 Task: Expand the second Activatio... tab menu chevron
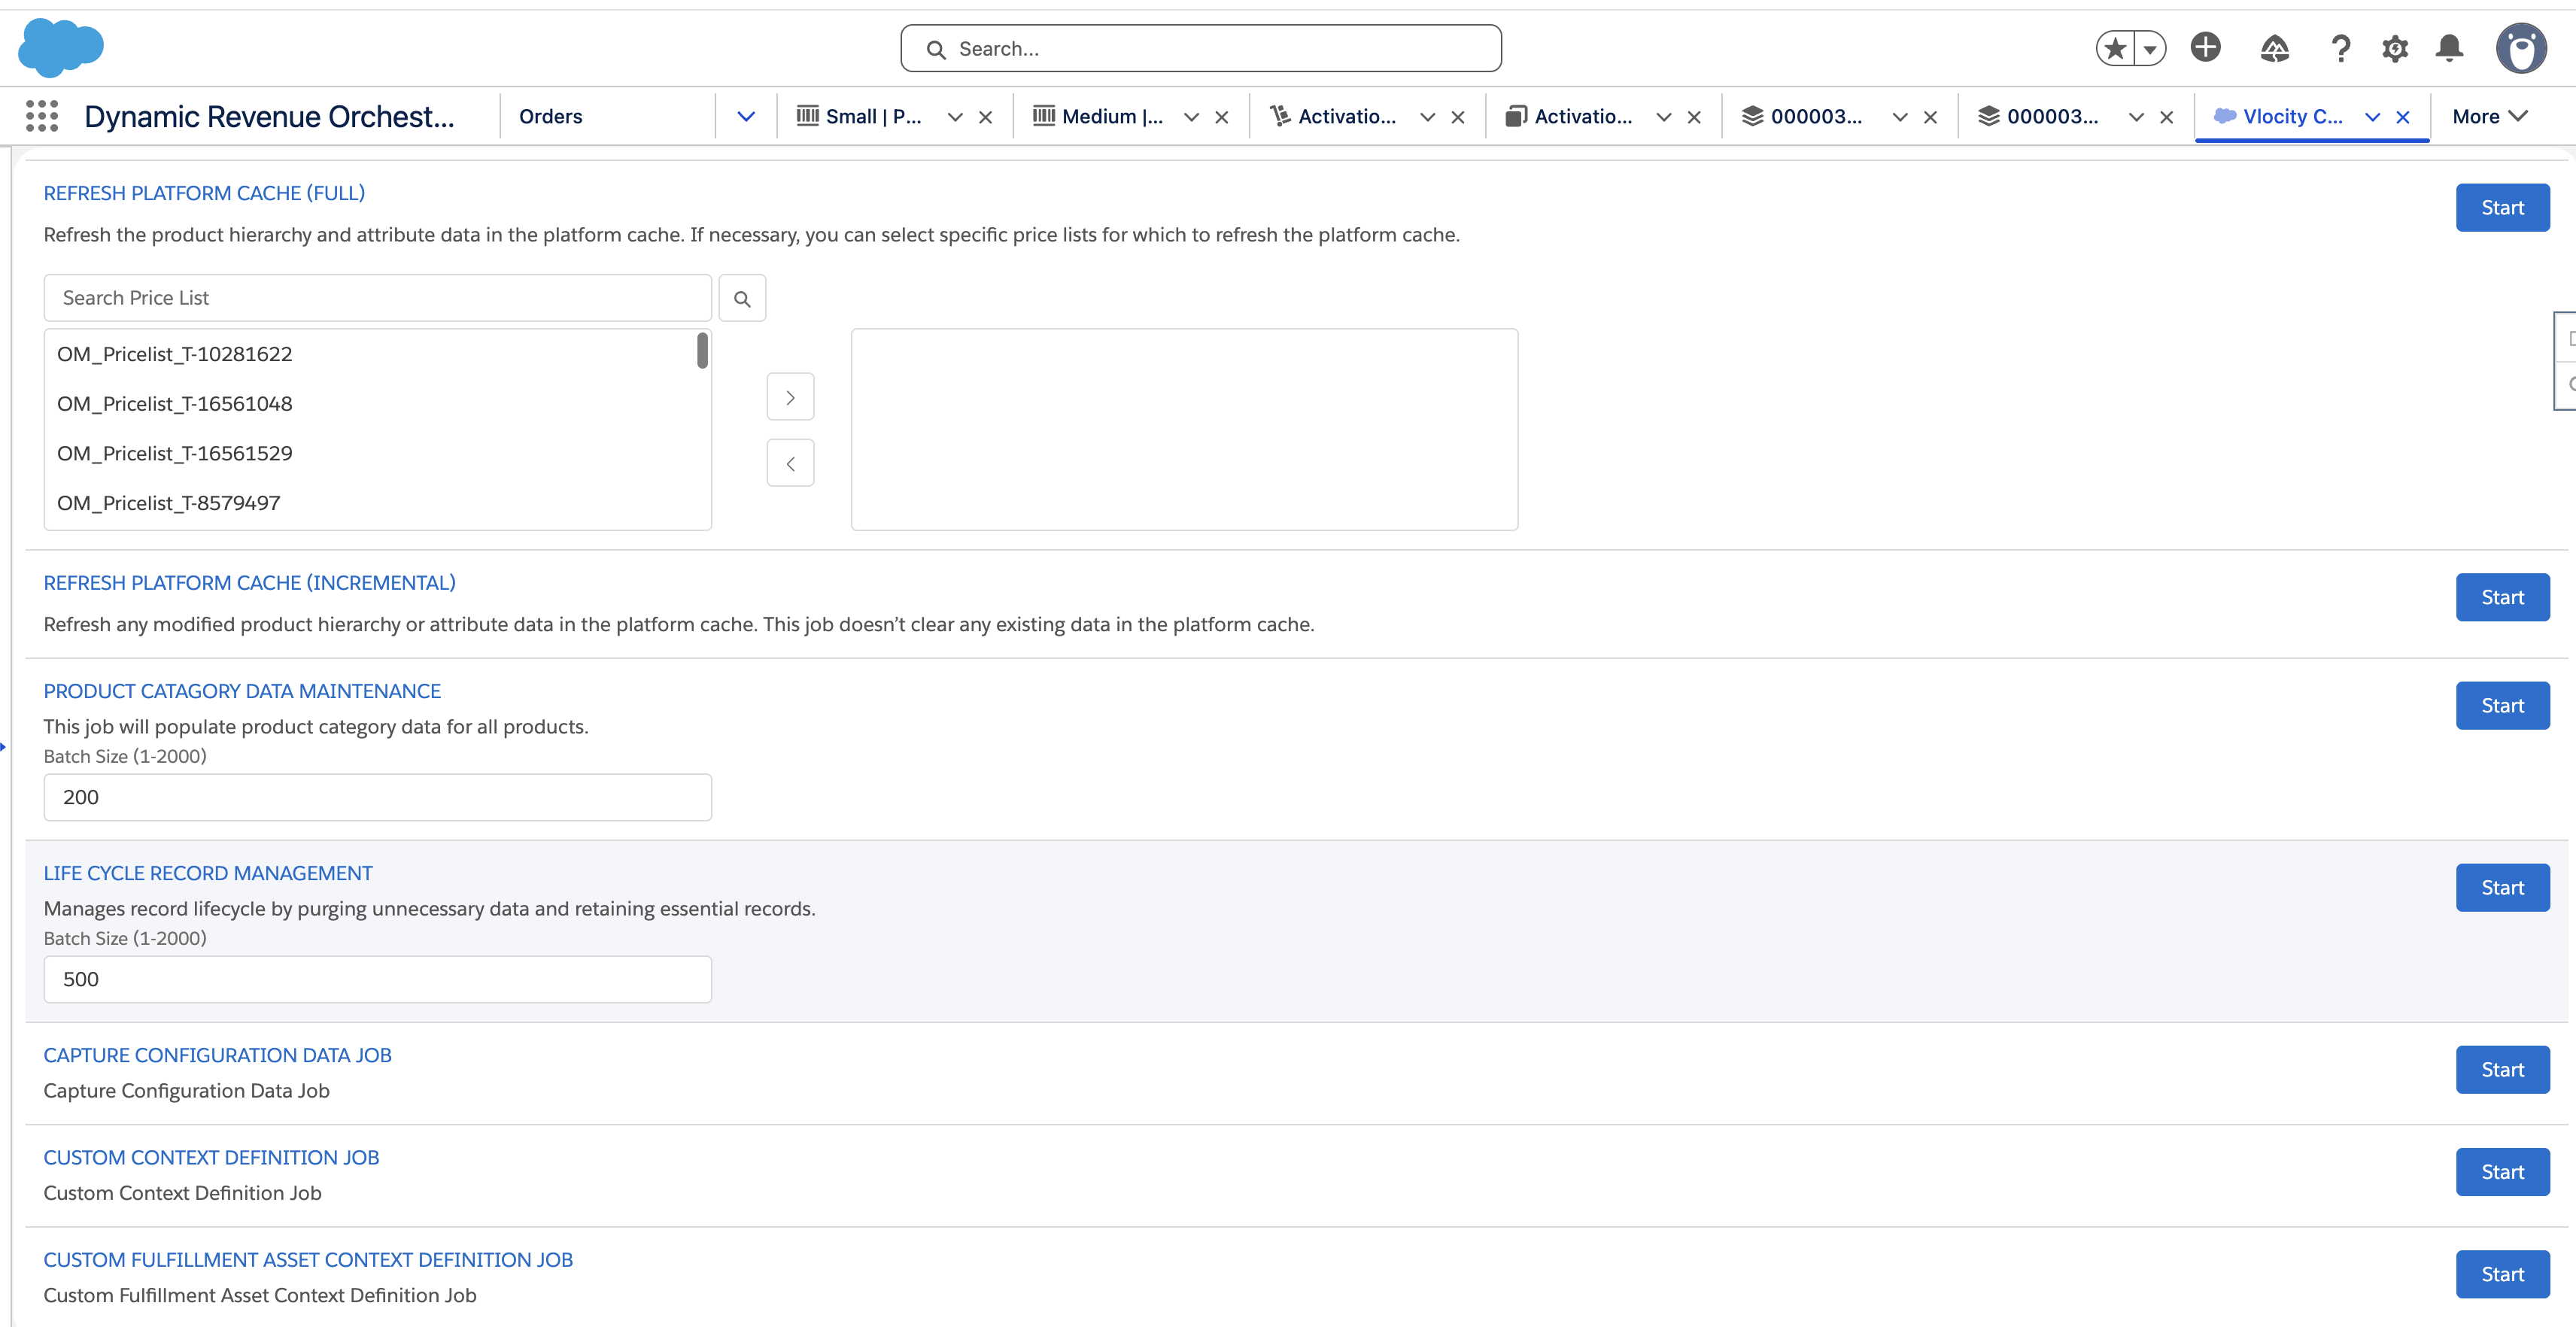click(x=1663, y=117)
